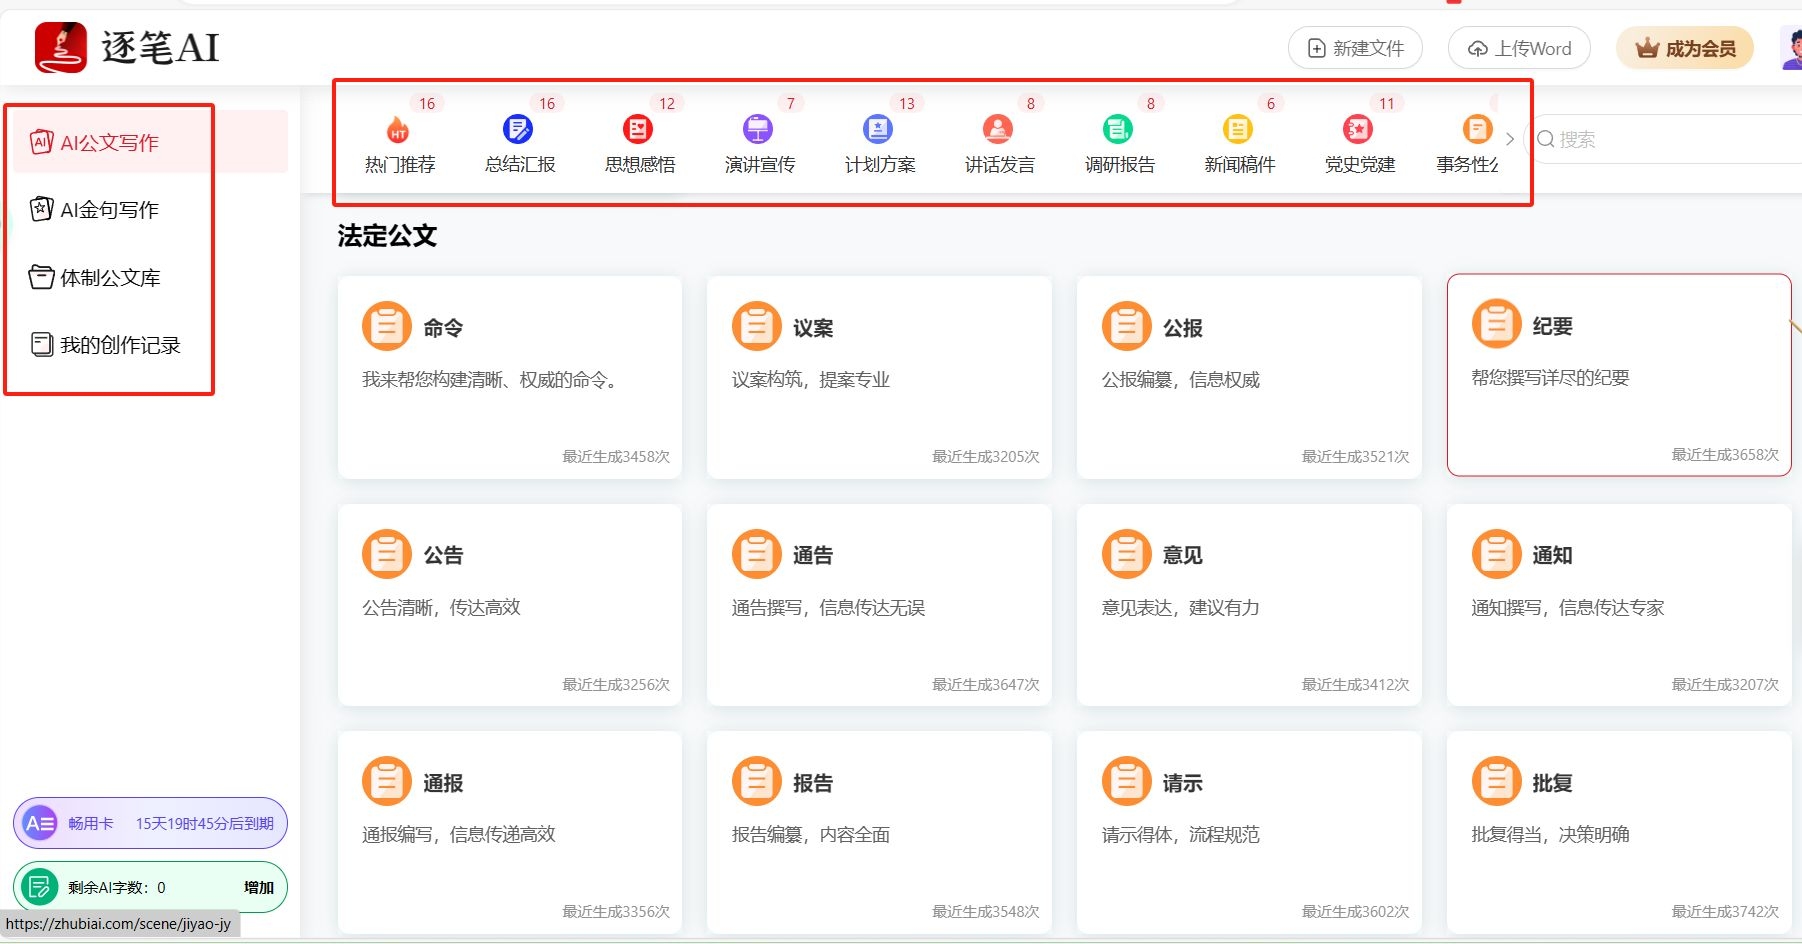Screen dimensions: 1802x944
Task: Select the 热门推荐 category icon
Action: coord(396,128)
